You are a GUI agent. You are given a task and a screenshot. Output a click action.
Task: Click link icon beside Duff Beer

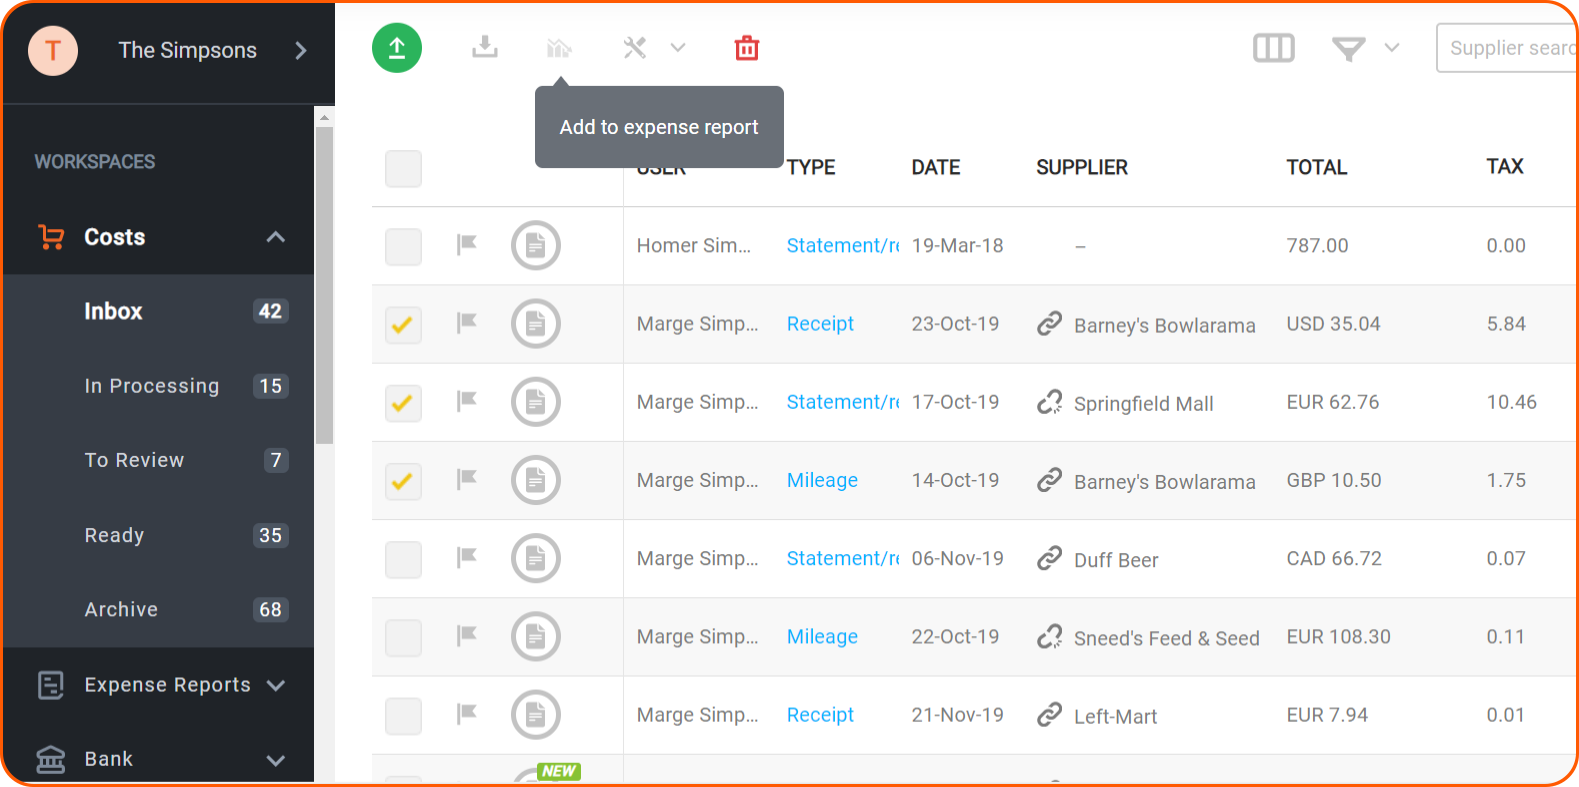click(1049, 558)
